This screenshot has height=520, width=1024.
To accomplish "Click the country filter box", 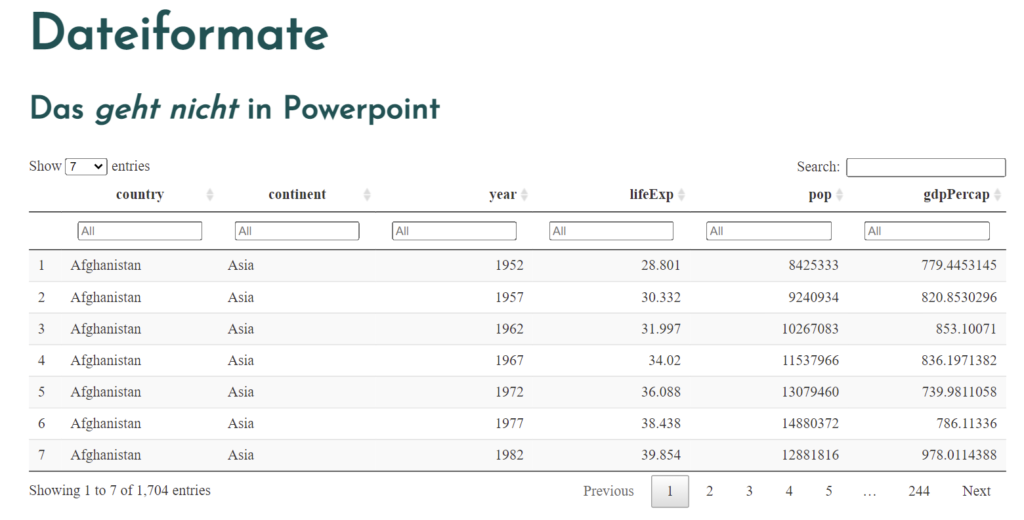I will pyautogui.click(x=140, y=231).
